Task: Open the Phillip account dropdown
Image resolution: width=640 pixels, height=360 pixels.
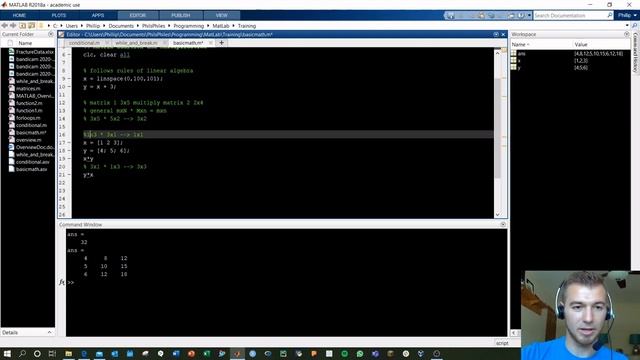Action: pos(627,16)
